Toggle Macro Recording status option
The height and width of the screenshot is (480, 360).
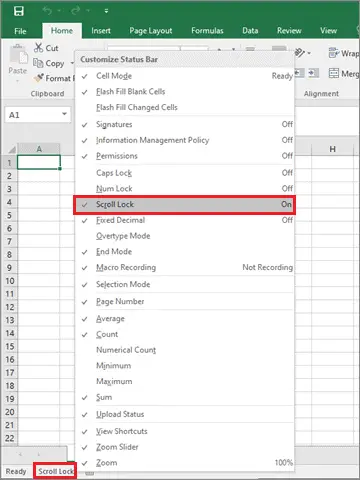[185, 267]
